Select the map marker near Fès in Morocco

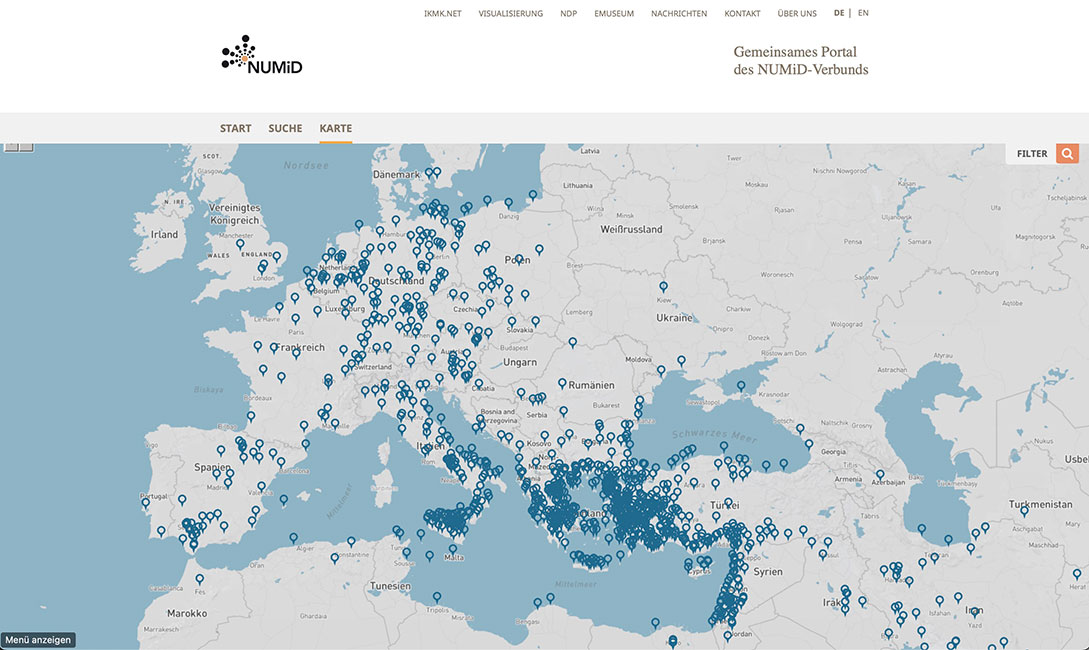(x=200, y=578)
